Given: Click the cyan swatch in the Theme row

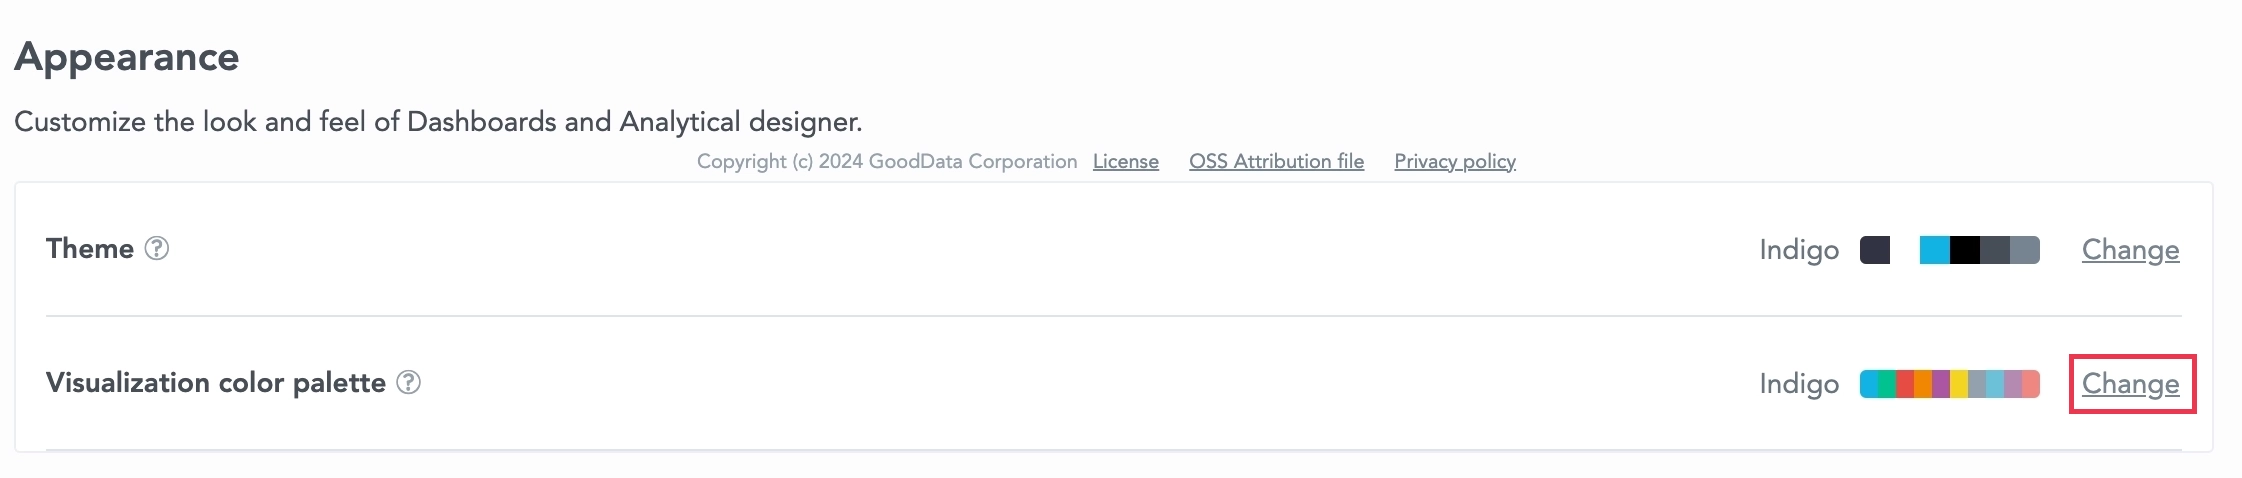Looking at the screenshot, I should 1935,250.
